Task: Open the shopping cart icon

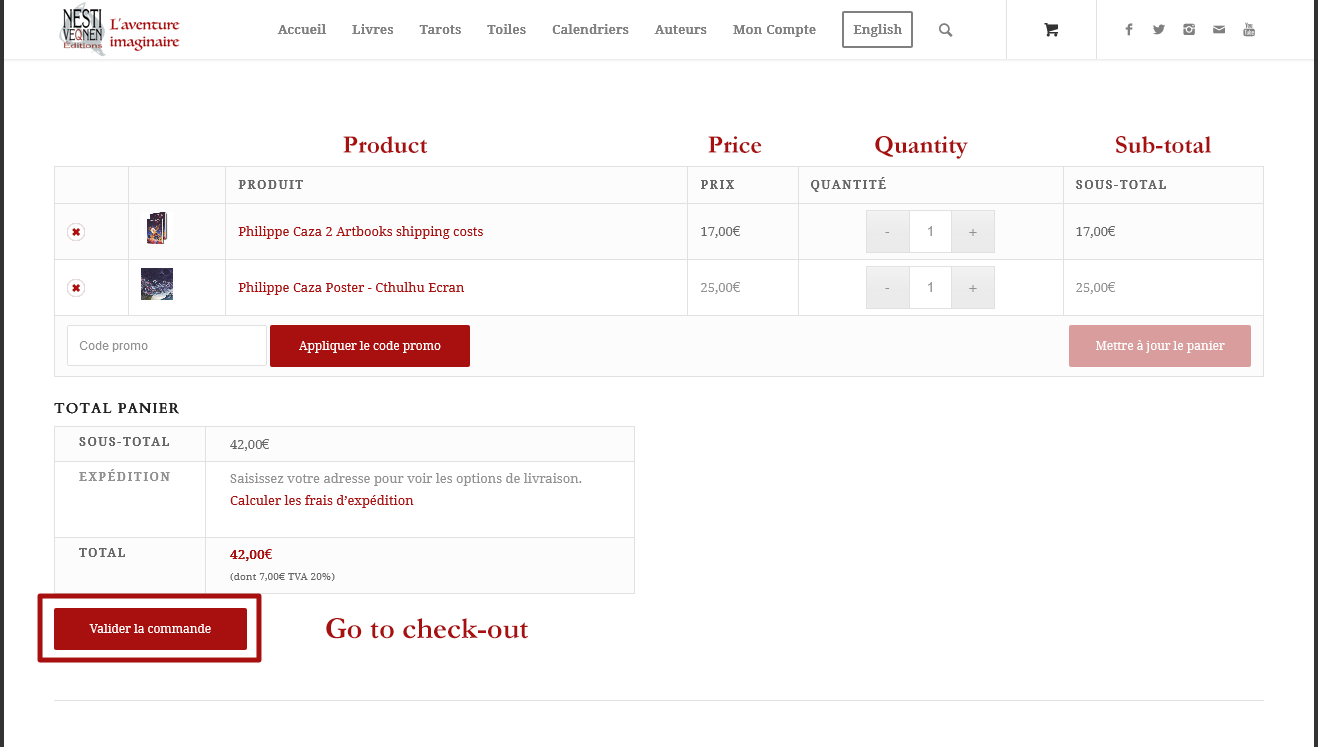Action: click(1051, 30)
